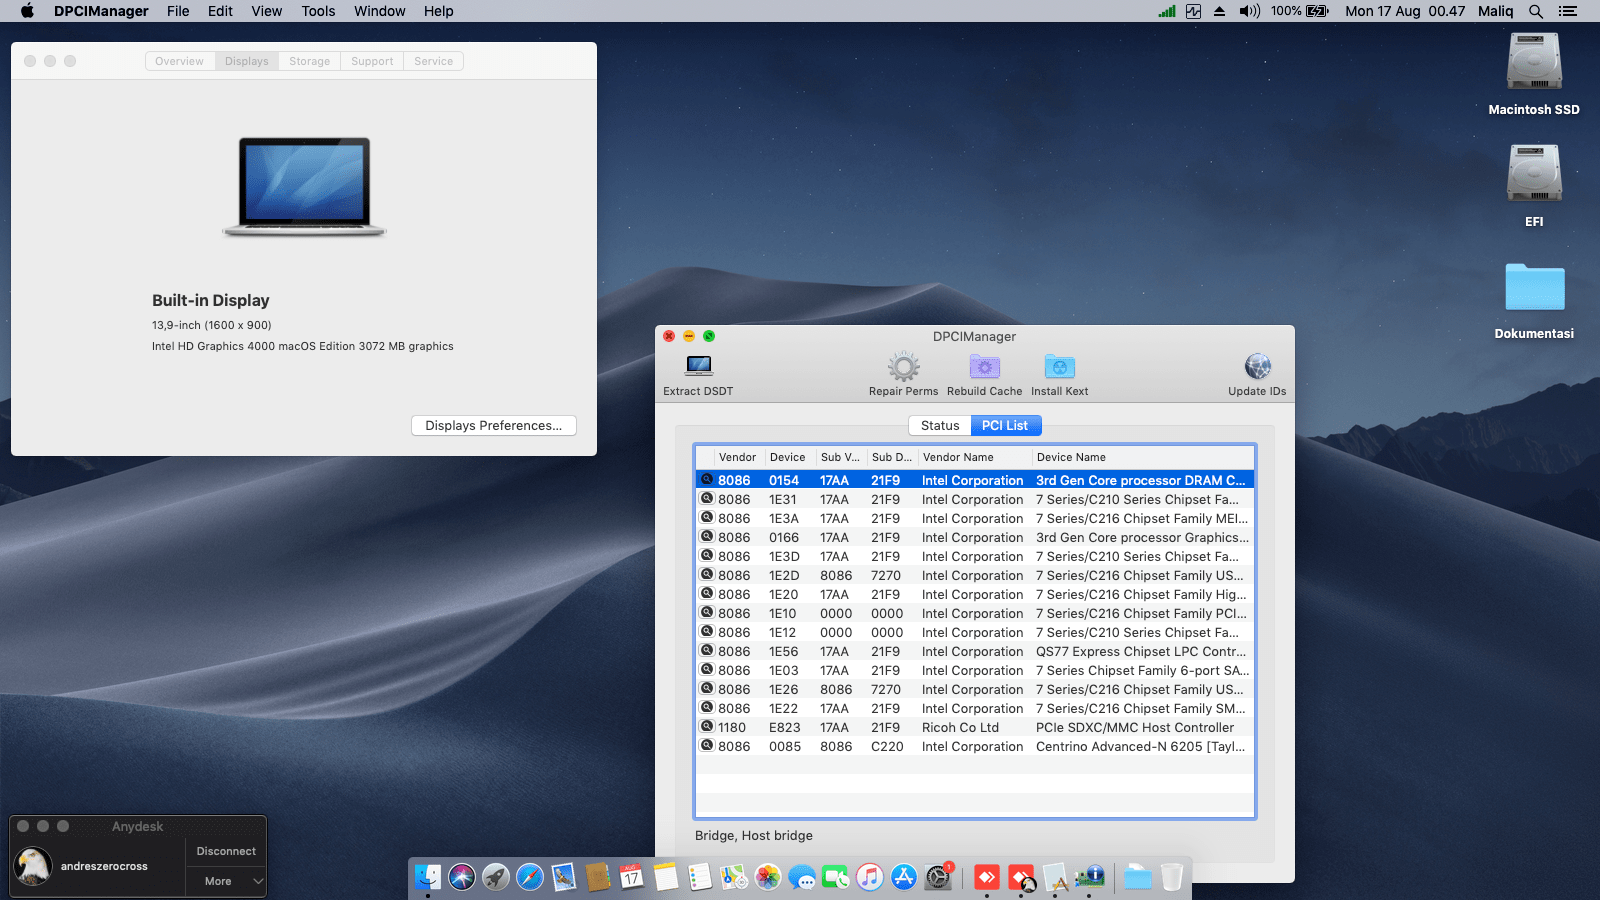The image size is (1600, 900).
Task: Select the Storage tab in About This Mac
Action: pyautogui.click(x=309, y=61)
